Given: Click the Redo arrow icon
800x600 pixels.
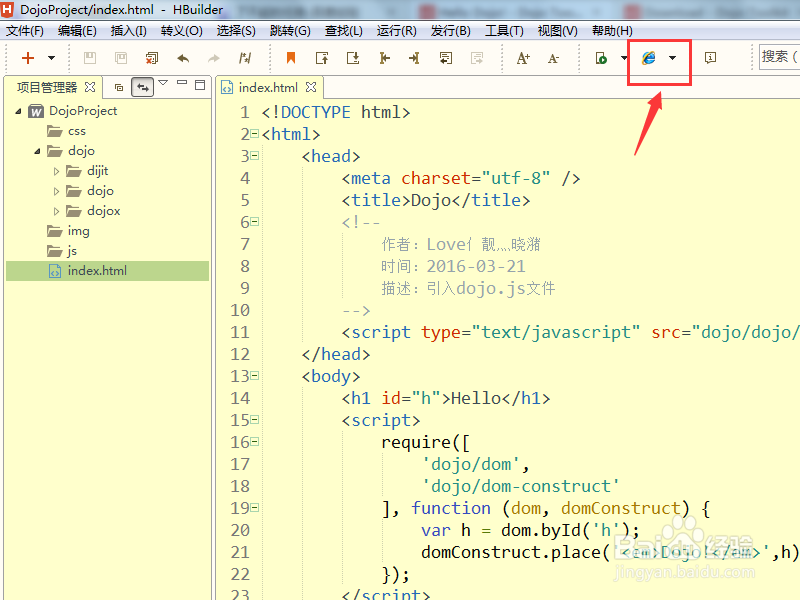Looking at the screenshot, I should click(214, 58).
